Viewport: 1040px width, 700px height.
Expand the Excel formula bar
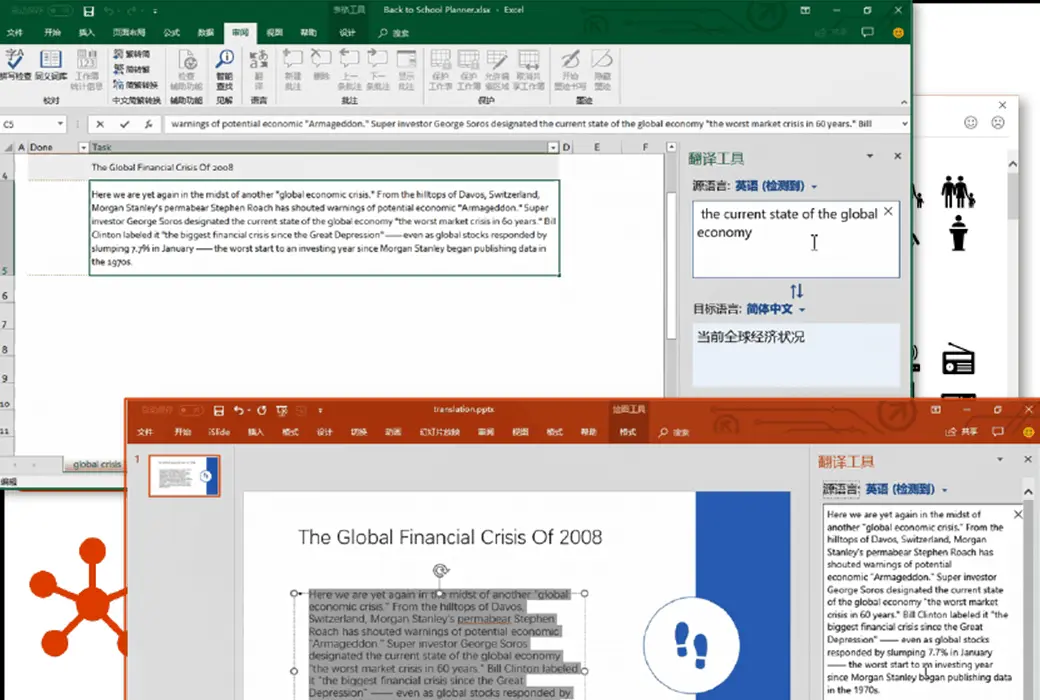904,124
